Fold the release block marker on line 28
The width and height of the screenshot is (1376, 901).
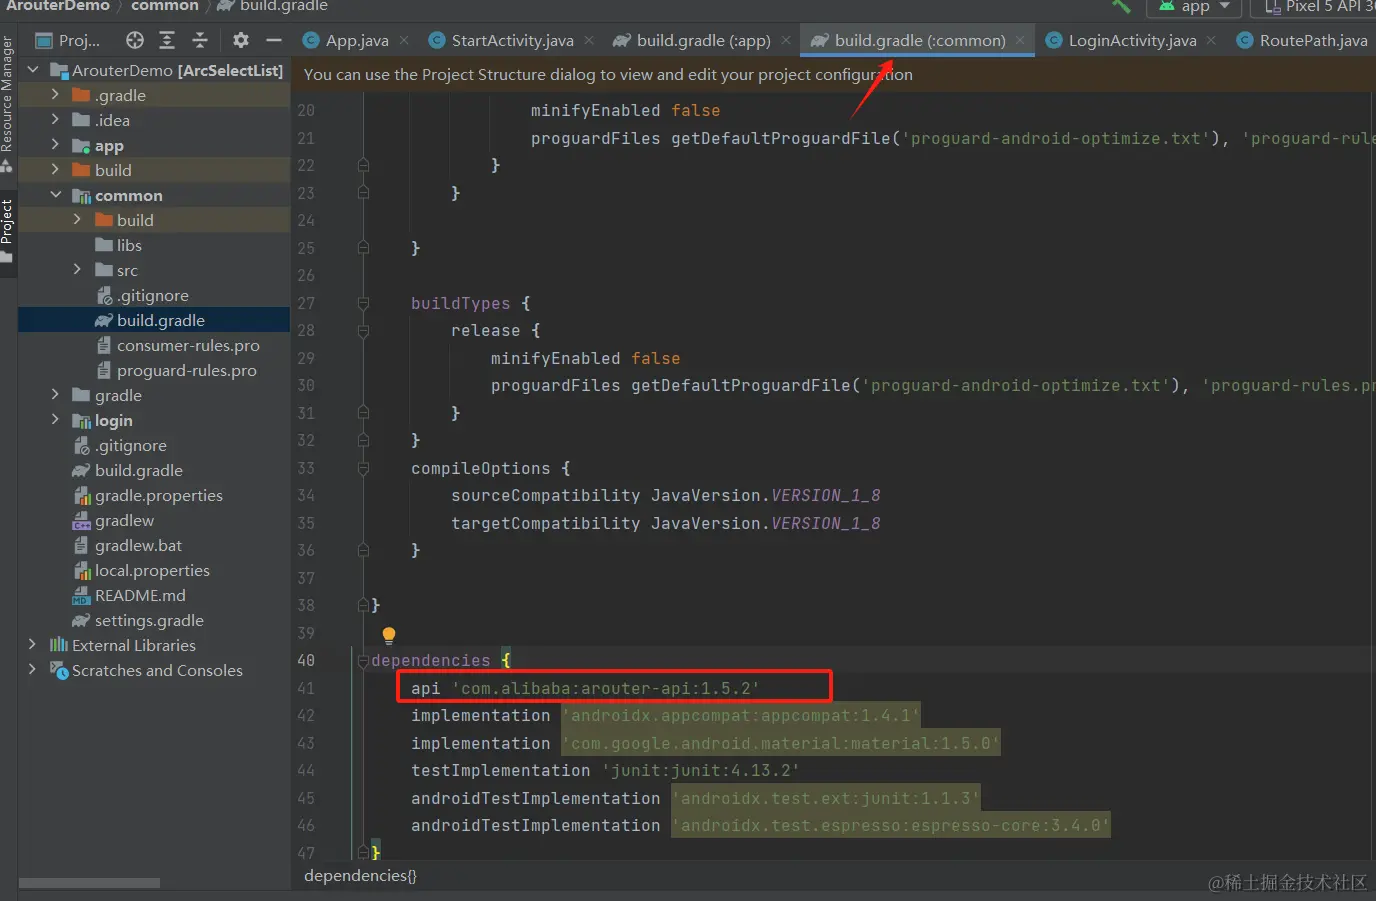click(364, 330)
